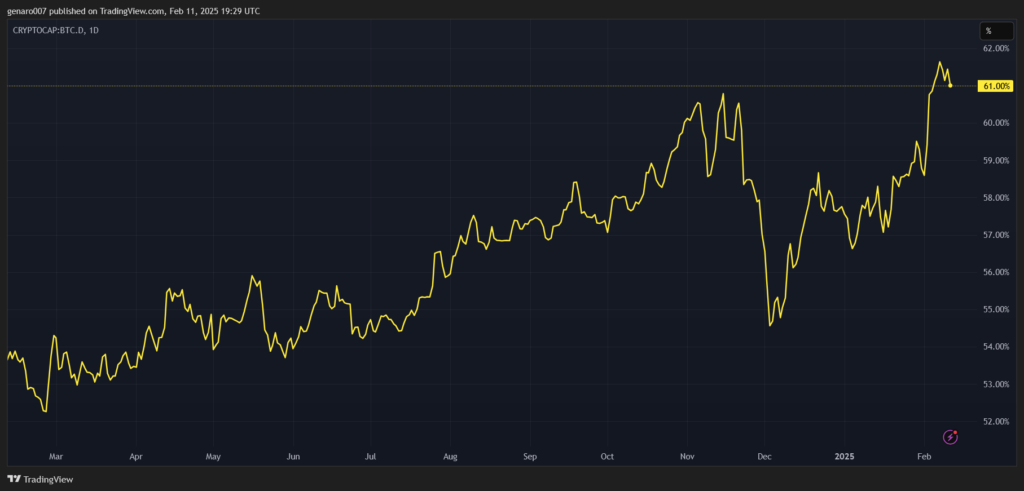Click the 2025 year marker on time axis
This screenshot has width=1024, height=491.
[x=845, y=456]
